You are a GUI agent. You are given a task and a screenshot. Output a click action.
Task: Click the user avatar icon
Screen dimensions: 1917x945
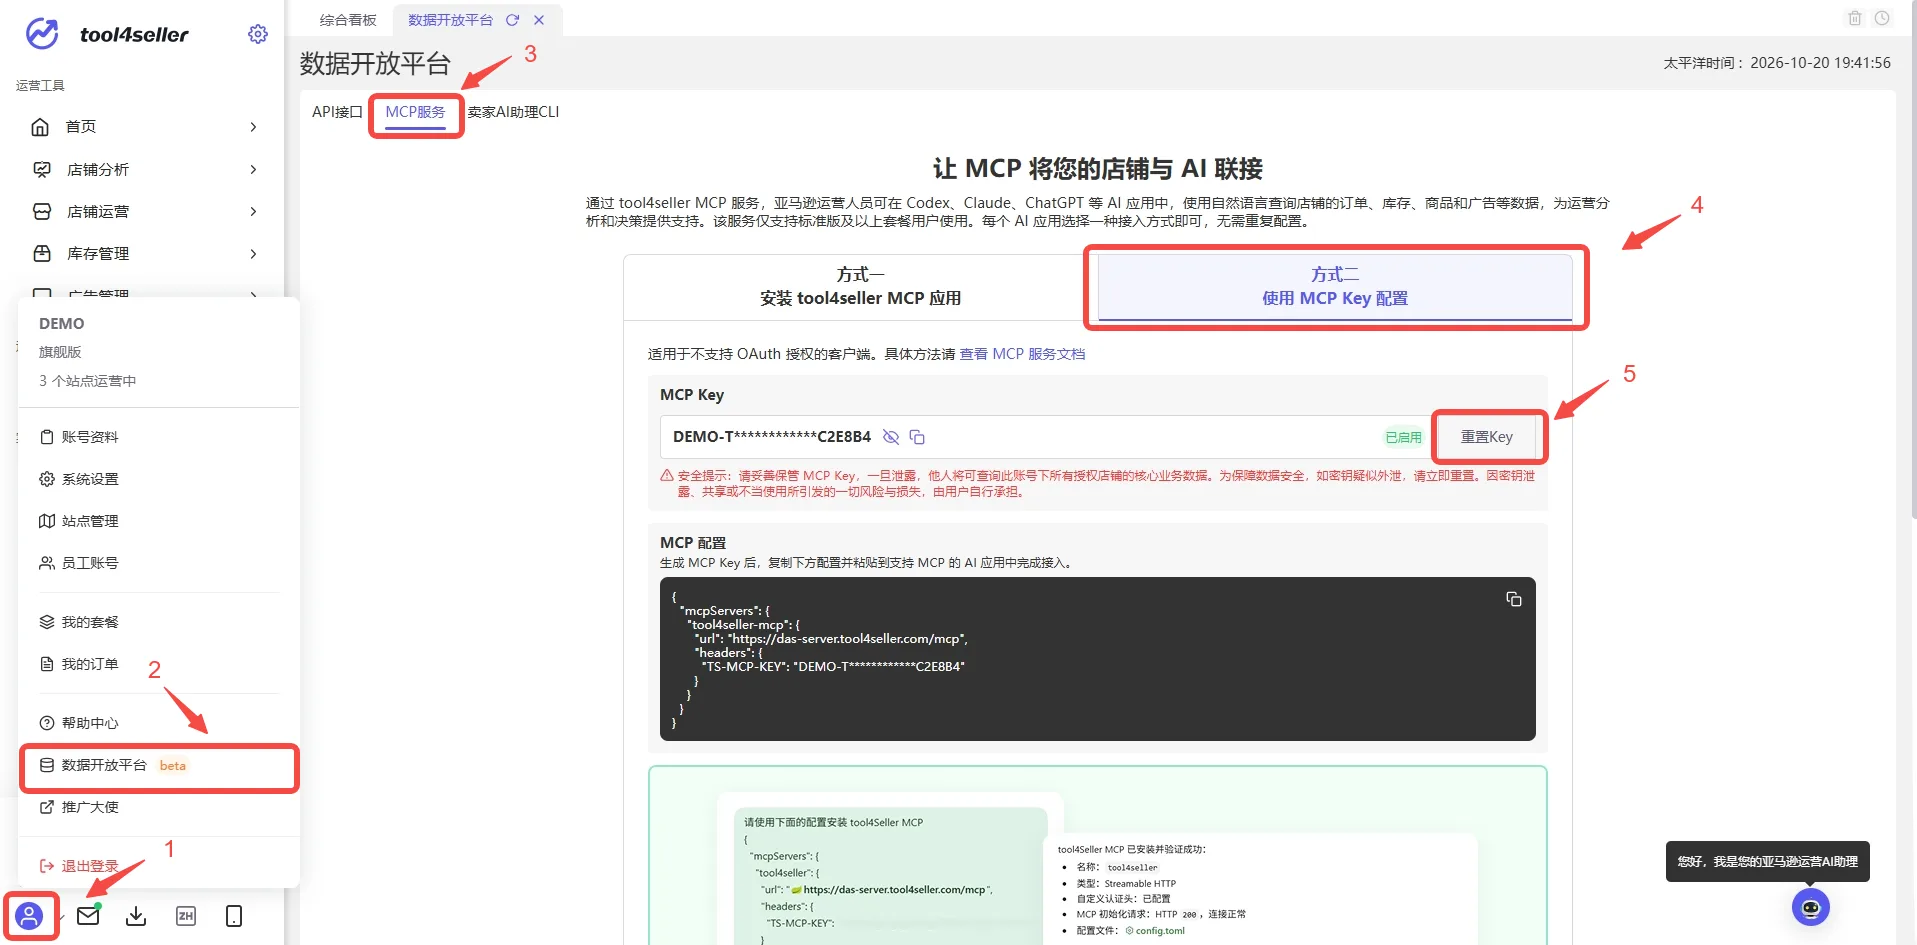(x=29, y=915)
